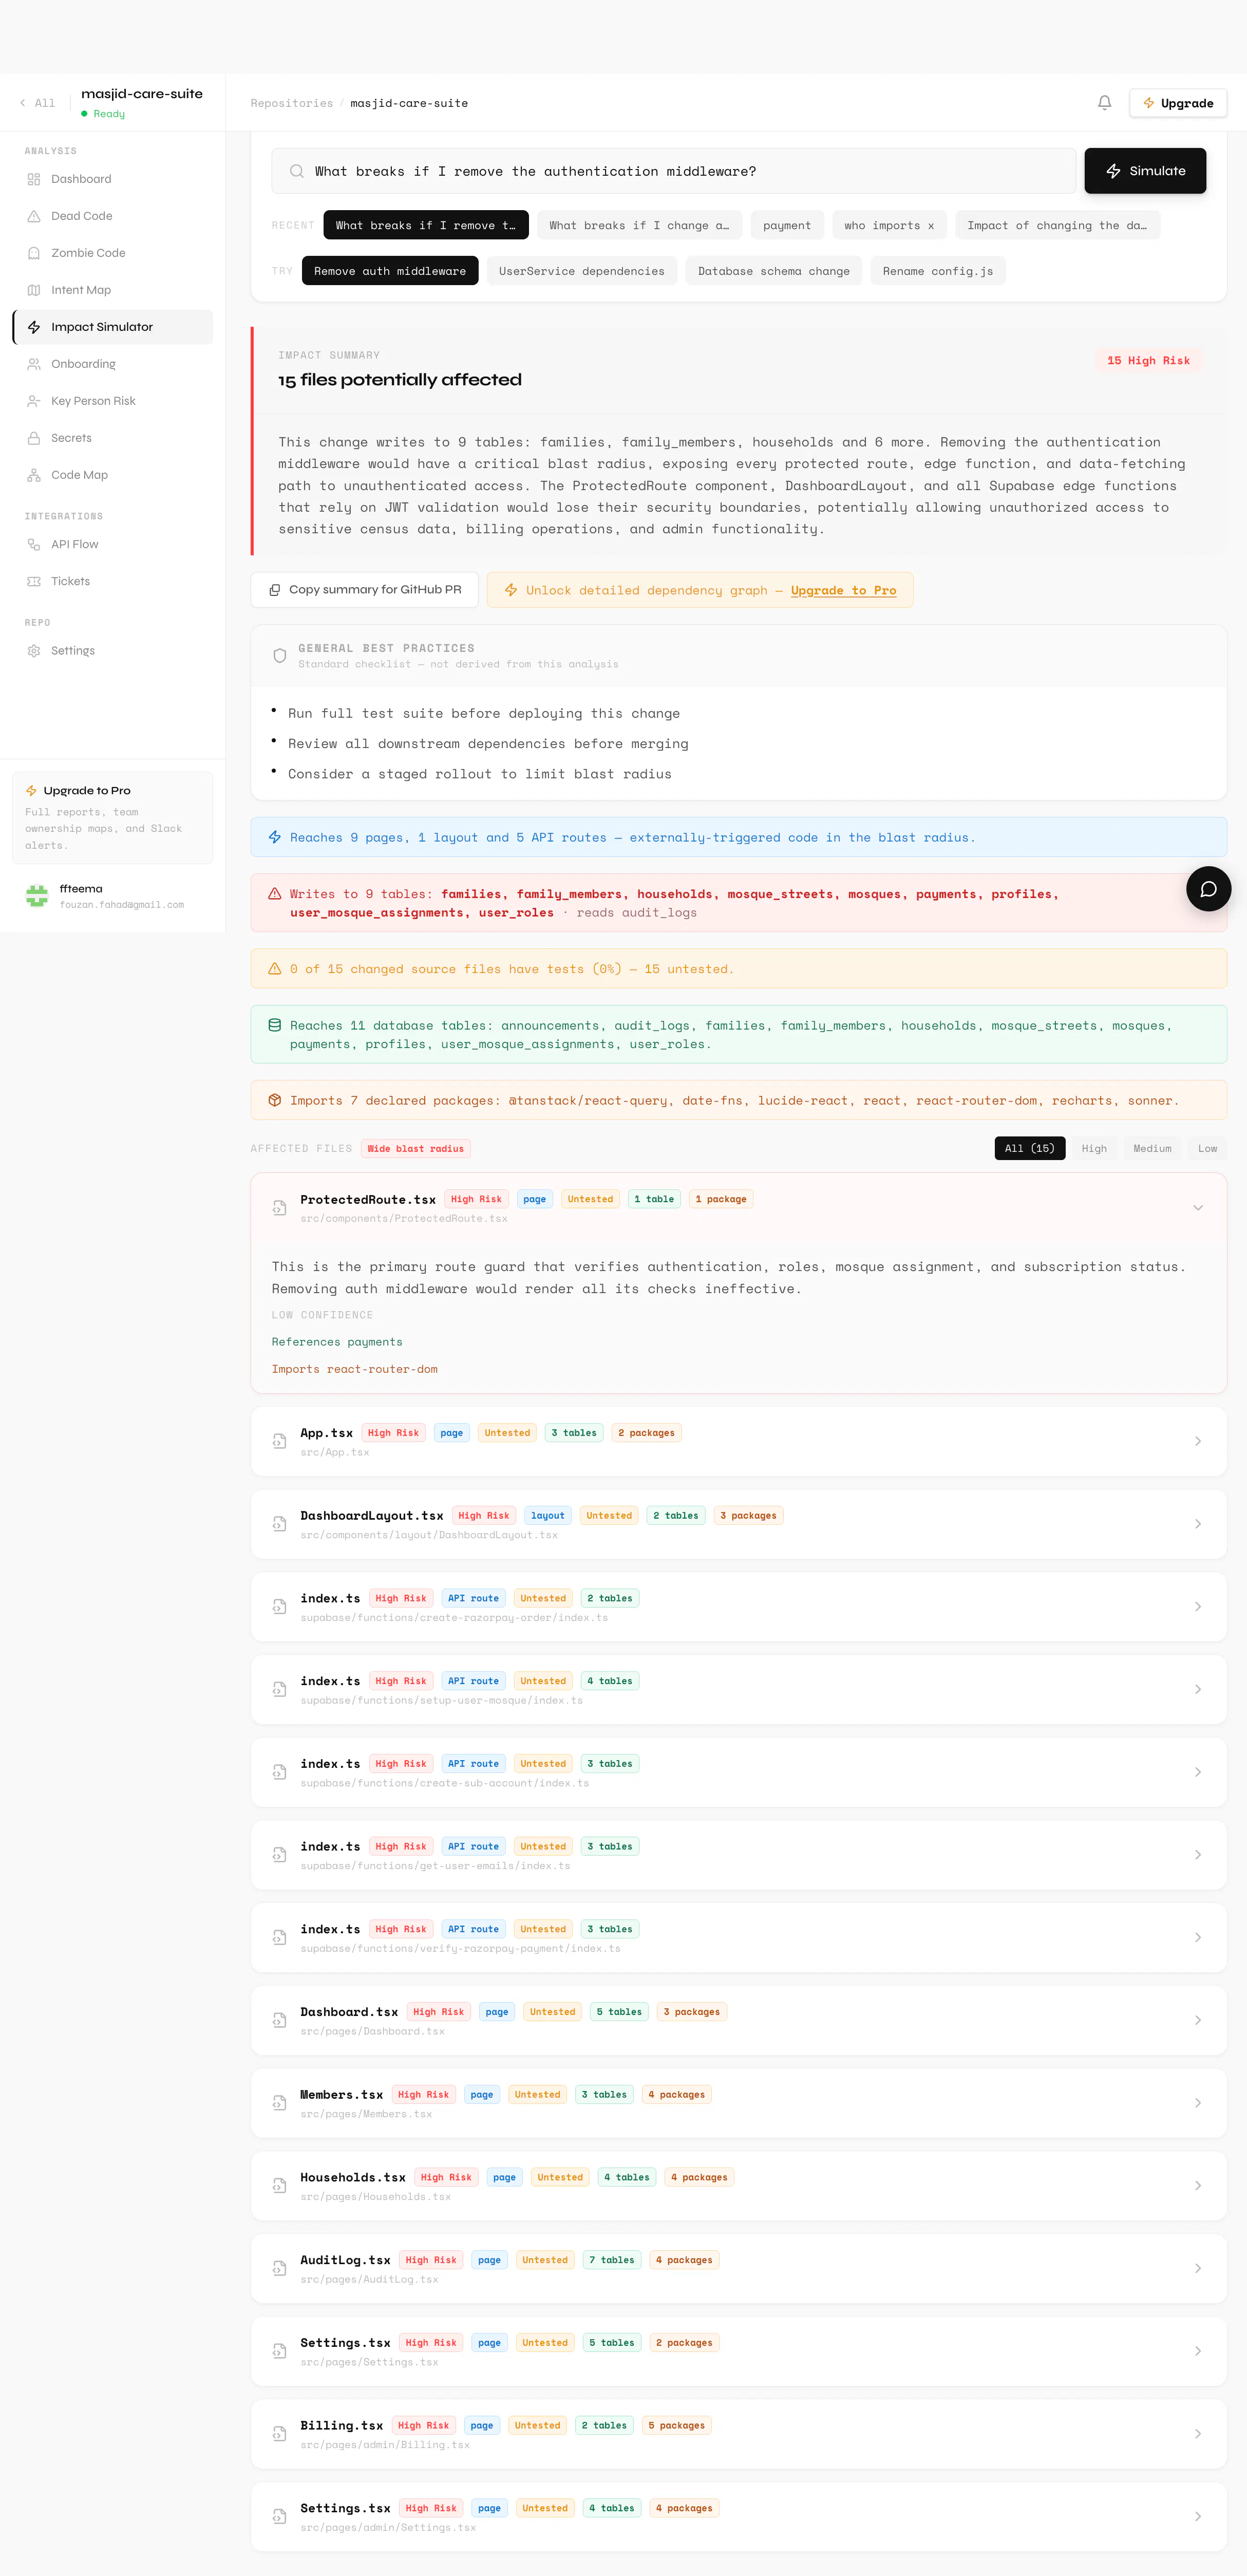
Task: Filter affected files by High risk
Action: [x=1094, y=1148]
